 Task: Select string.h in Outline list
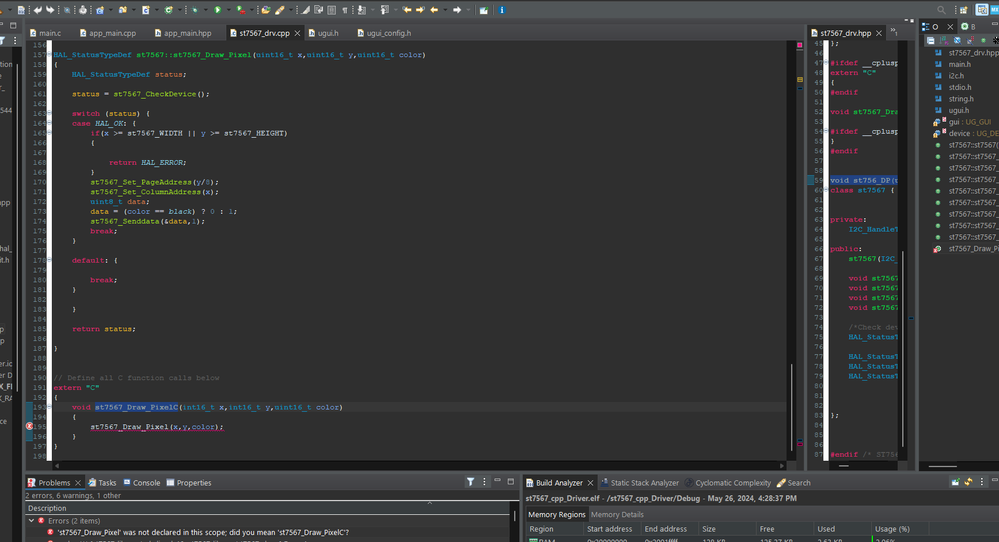coord(961,99)
